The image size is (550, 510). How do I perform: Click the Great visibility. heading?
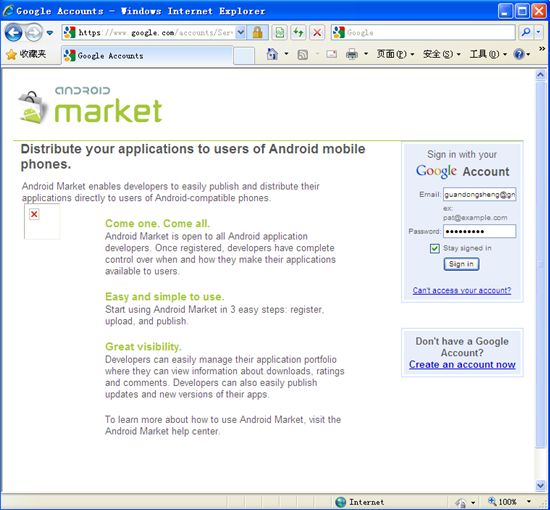click(x=143, y=347)
